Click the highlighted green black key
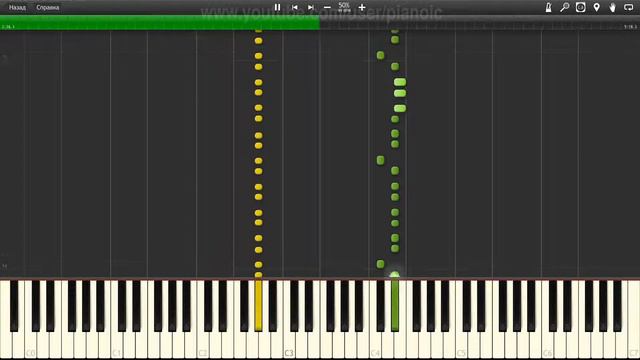 (395, 305)
